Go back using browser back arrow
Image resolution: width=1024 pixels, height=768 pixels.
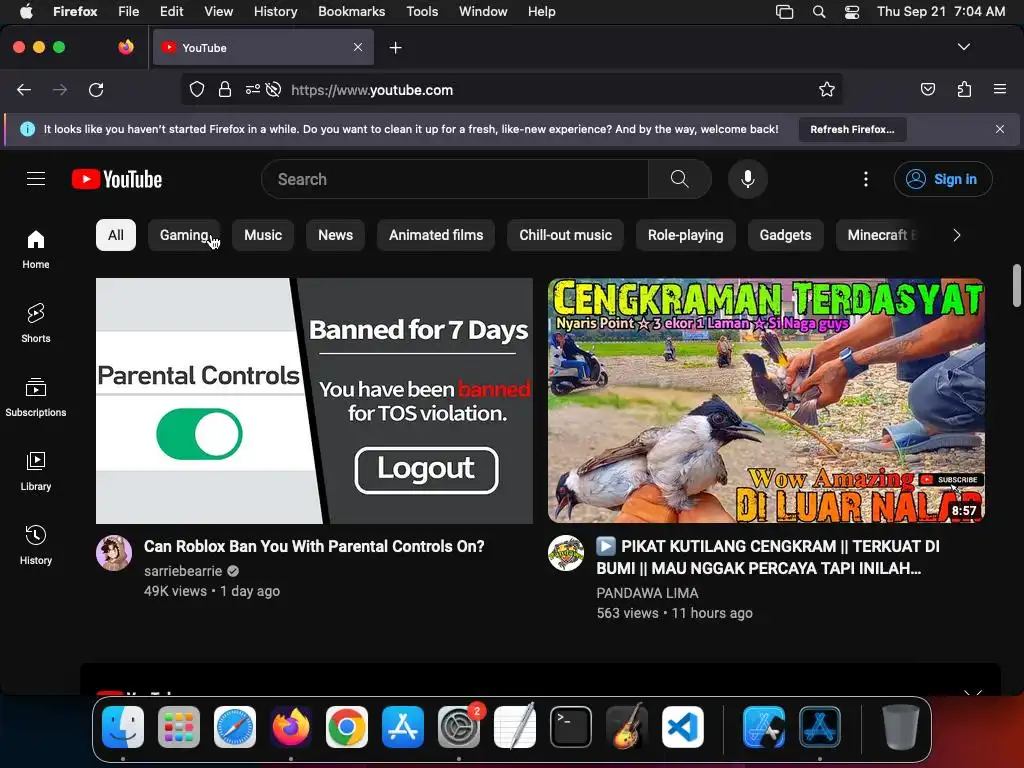tap(24, 89)
